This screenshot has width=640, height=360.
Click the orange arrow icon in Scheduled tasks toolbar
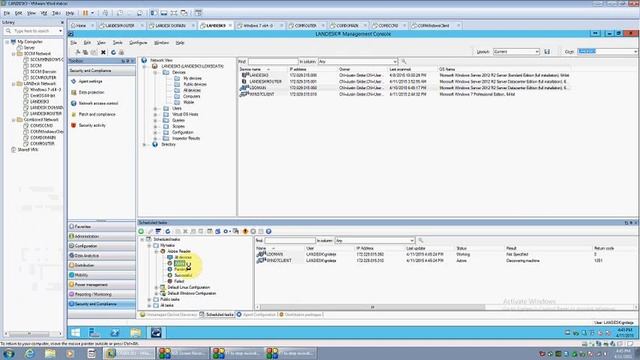click(245, 231)
